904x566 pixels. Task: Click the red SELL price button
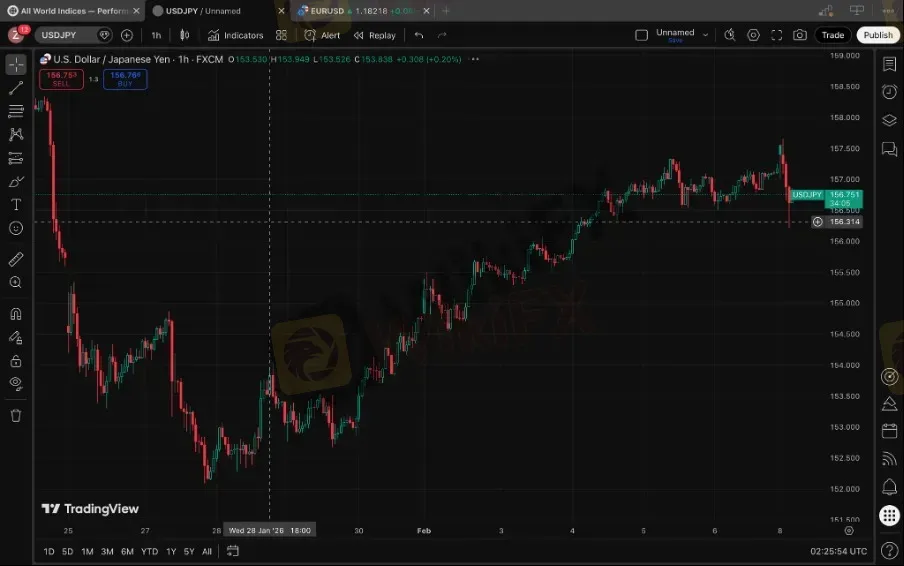61,79
